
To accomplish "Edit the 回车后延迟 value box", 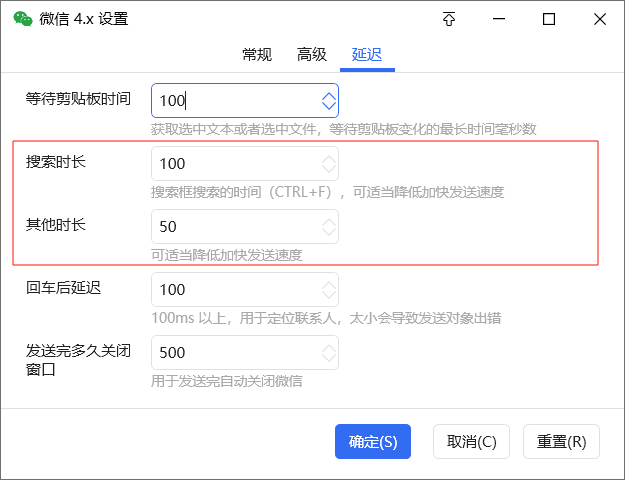I will pyautogui.click(x=245, y=289).
